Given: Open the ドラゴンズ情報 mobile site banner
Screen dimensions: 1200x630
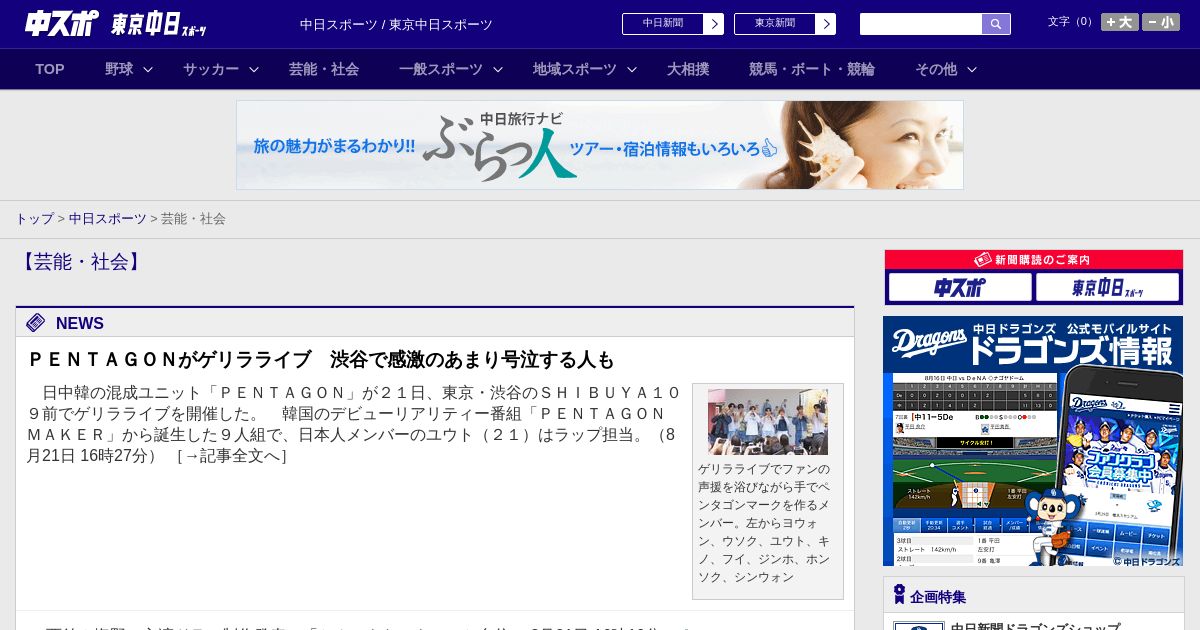Looking at the screenshot, I should point(1033,441).
